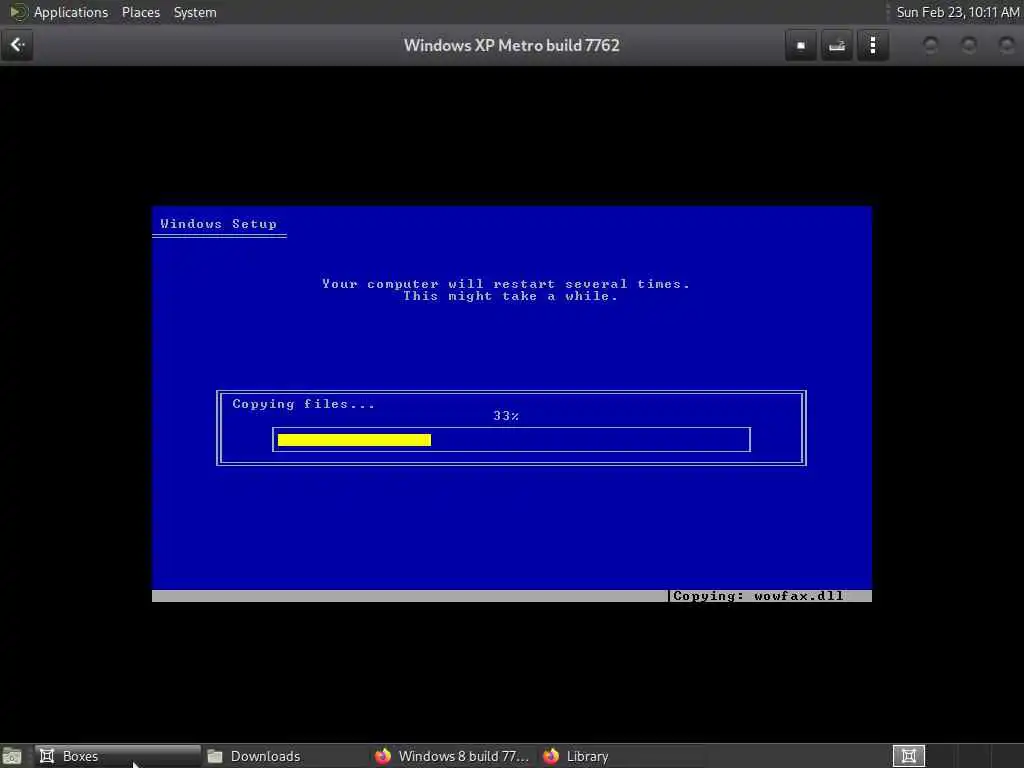Screen dimensions: 1024x768
Task: Stop the virtual machine with the square icon
Action: (x=801, y=45)
